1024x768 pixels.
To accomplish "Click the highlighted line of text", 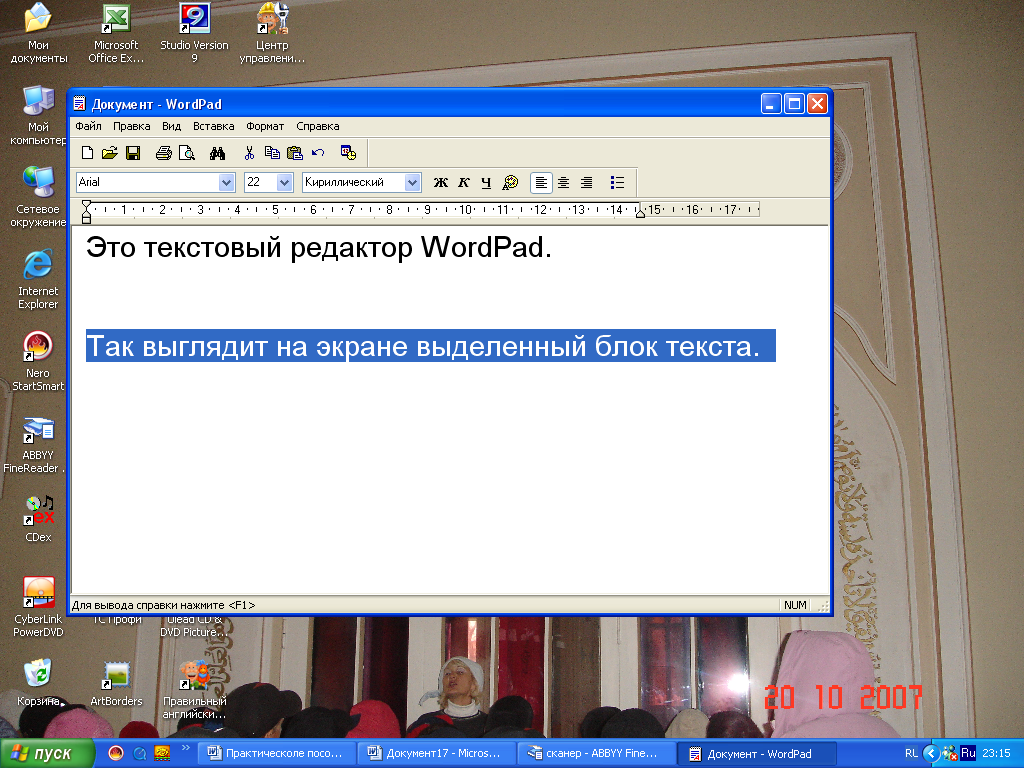I will [430, 346].
